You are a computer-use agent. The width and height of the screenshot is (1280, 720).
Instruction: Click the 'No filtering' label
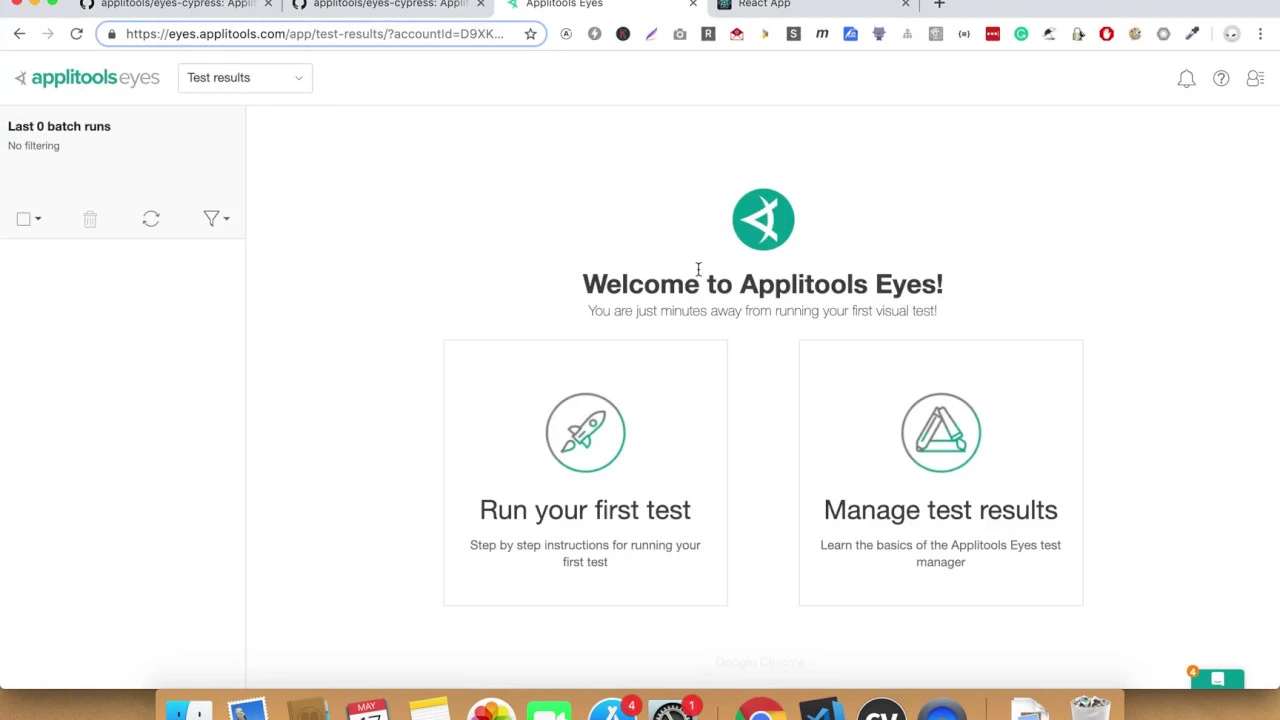pyautogui.click(x=34, y=146)
